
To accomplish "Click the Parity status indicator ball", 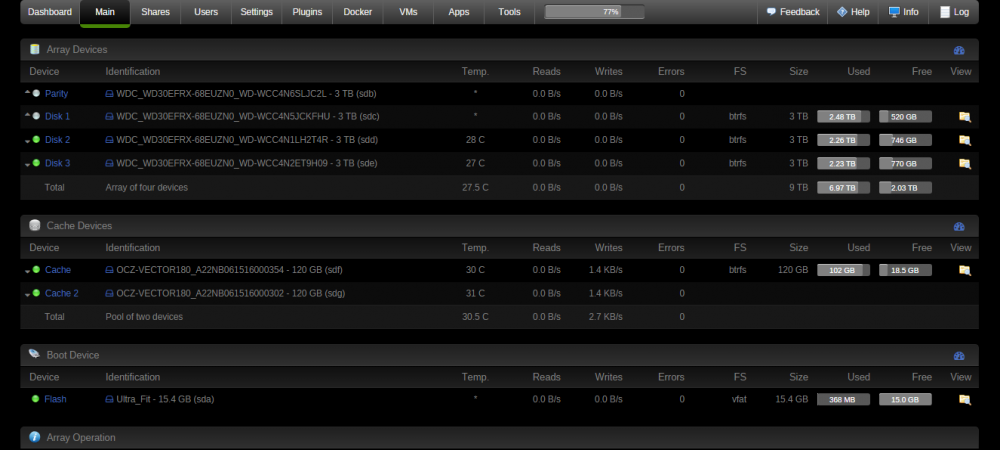I will click(x=36, y=93).
